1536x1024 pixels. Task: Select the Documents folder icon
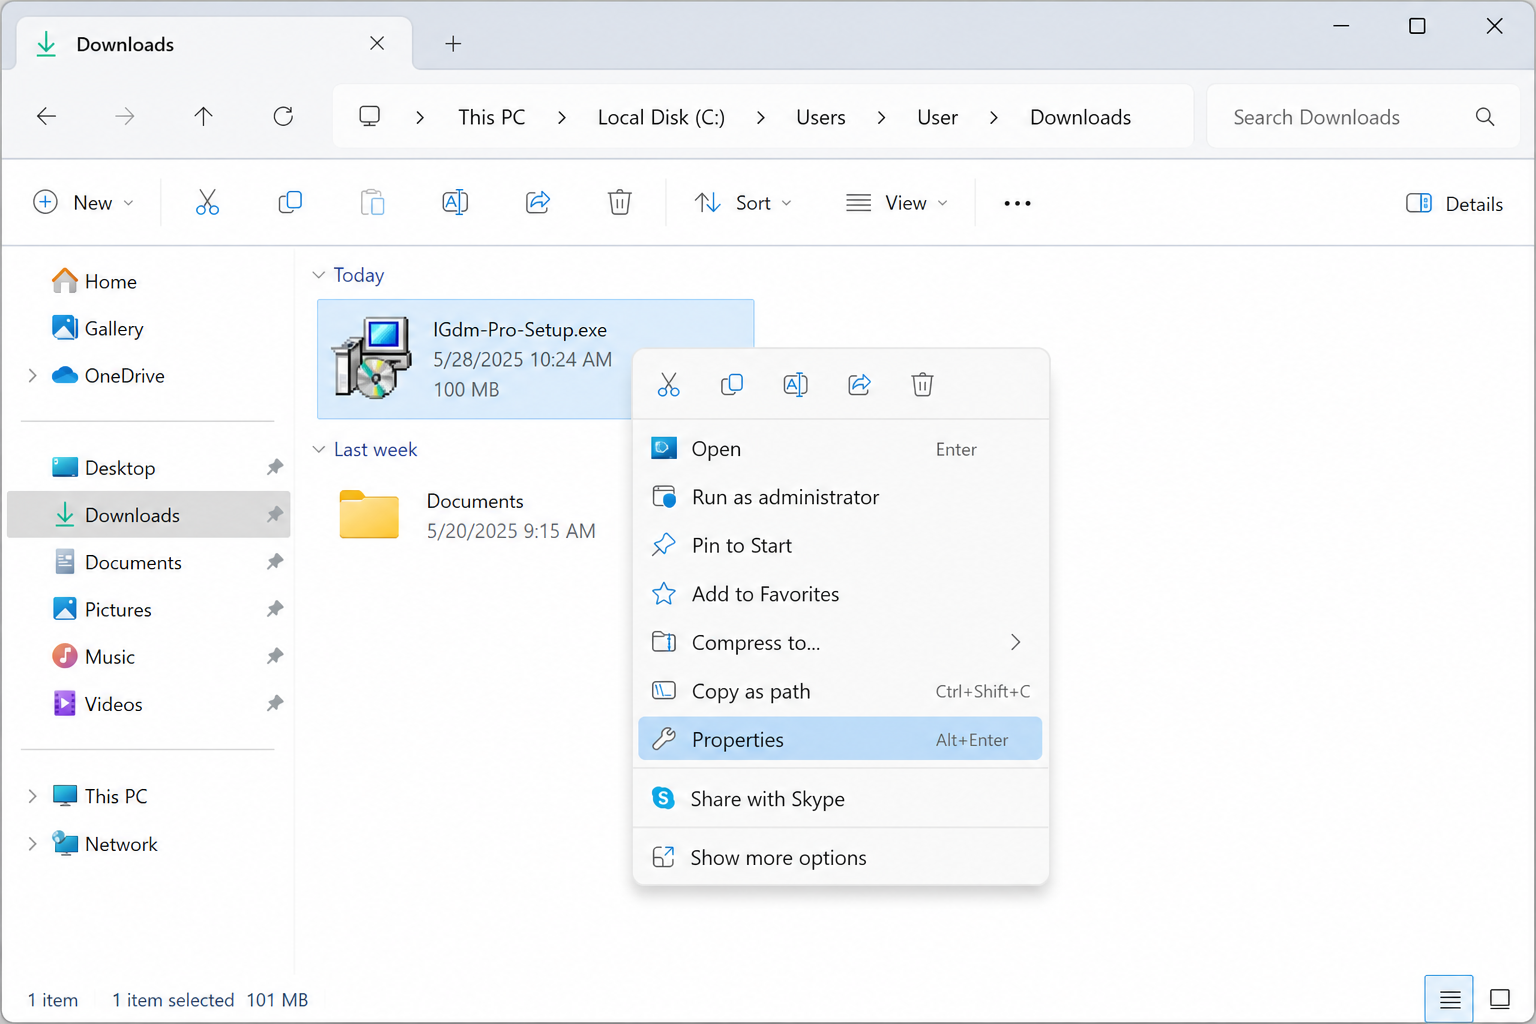(369, 515)
